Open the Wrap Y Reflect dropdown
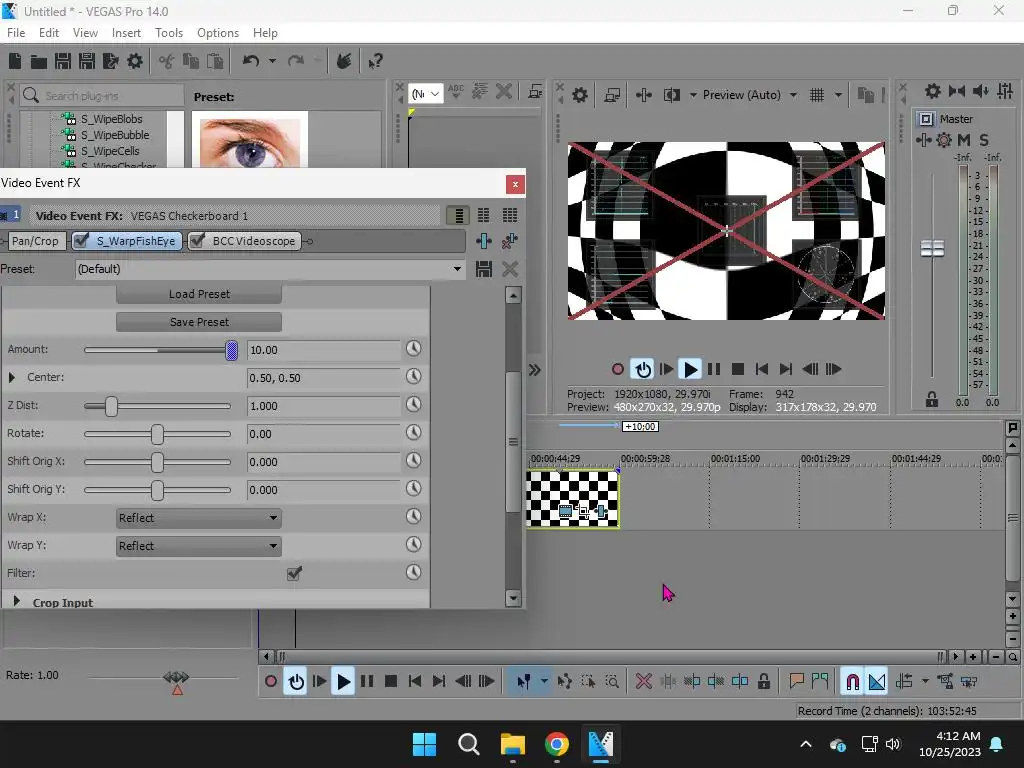 pos(199,546)
